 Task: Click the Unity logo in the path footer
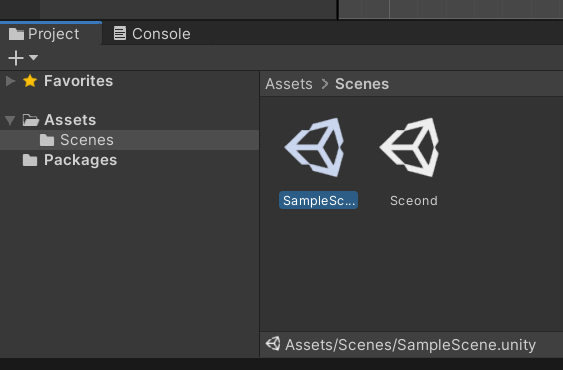[273, 344]
